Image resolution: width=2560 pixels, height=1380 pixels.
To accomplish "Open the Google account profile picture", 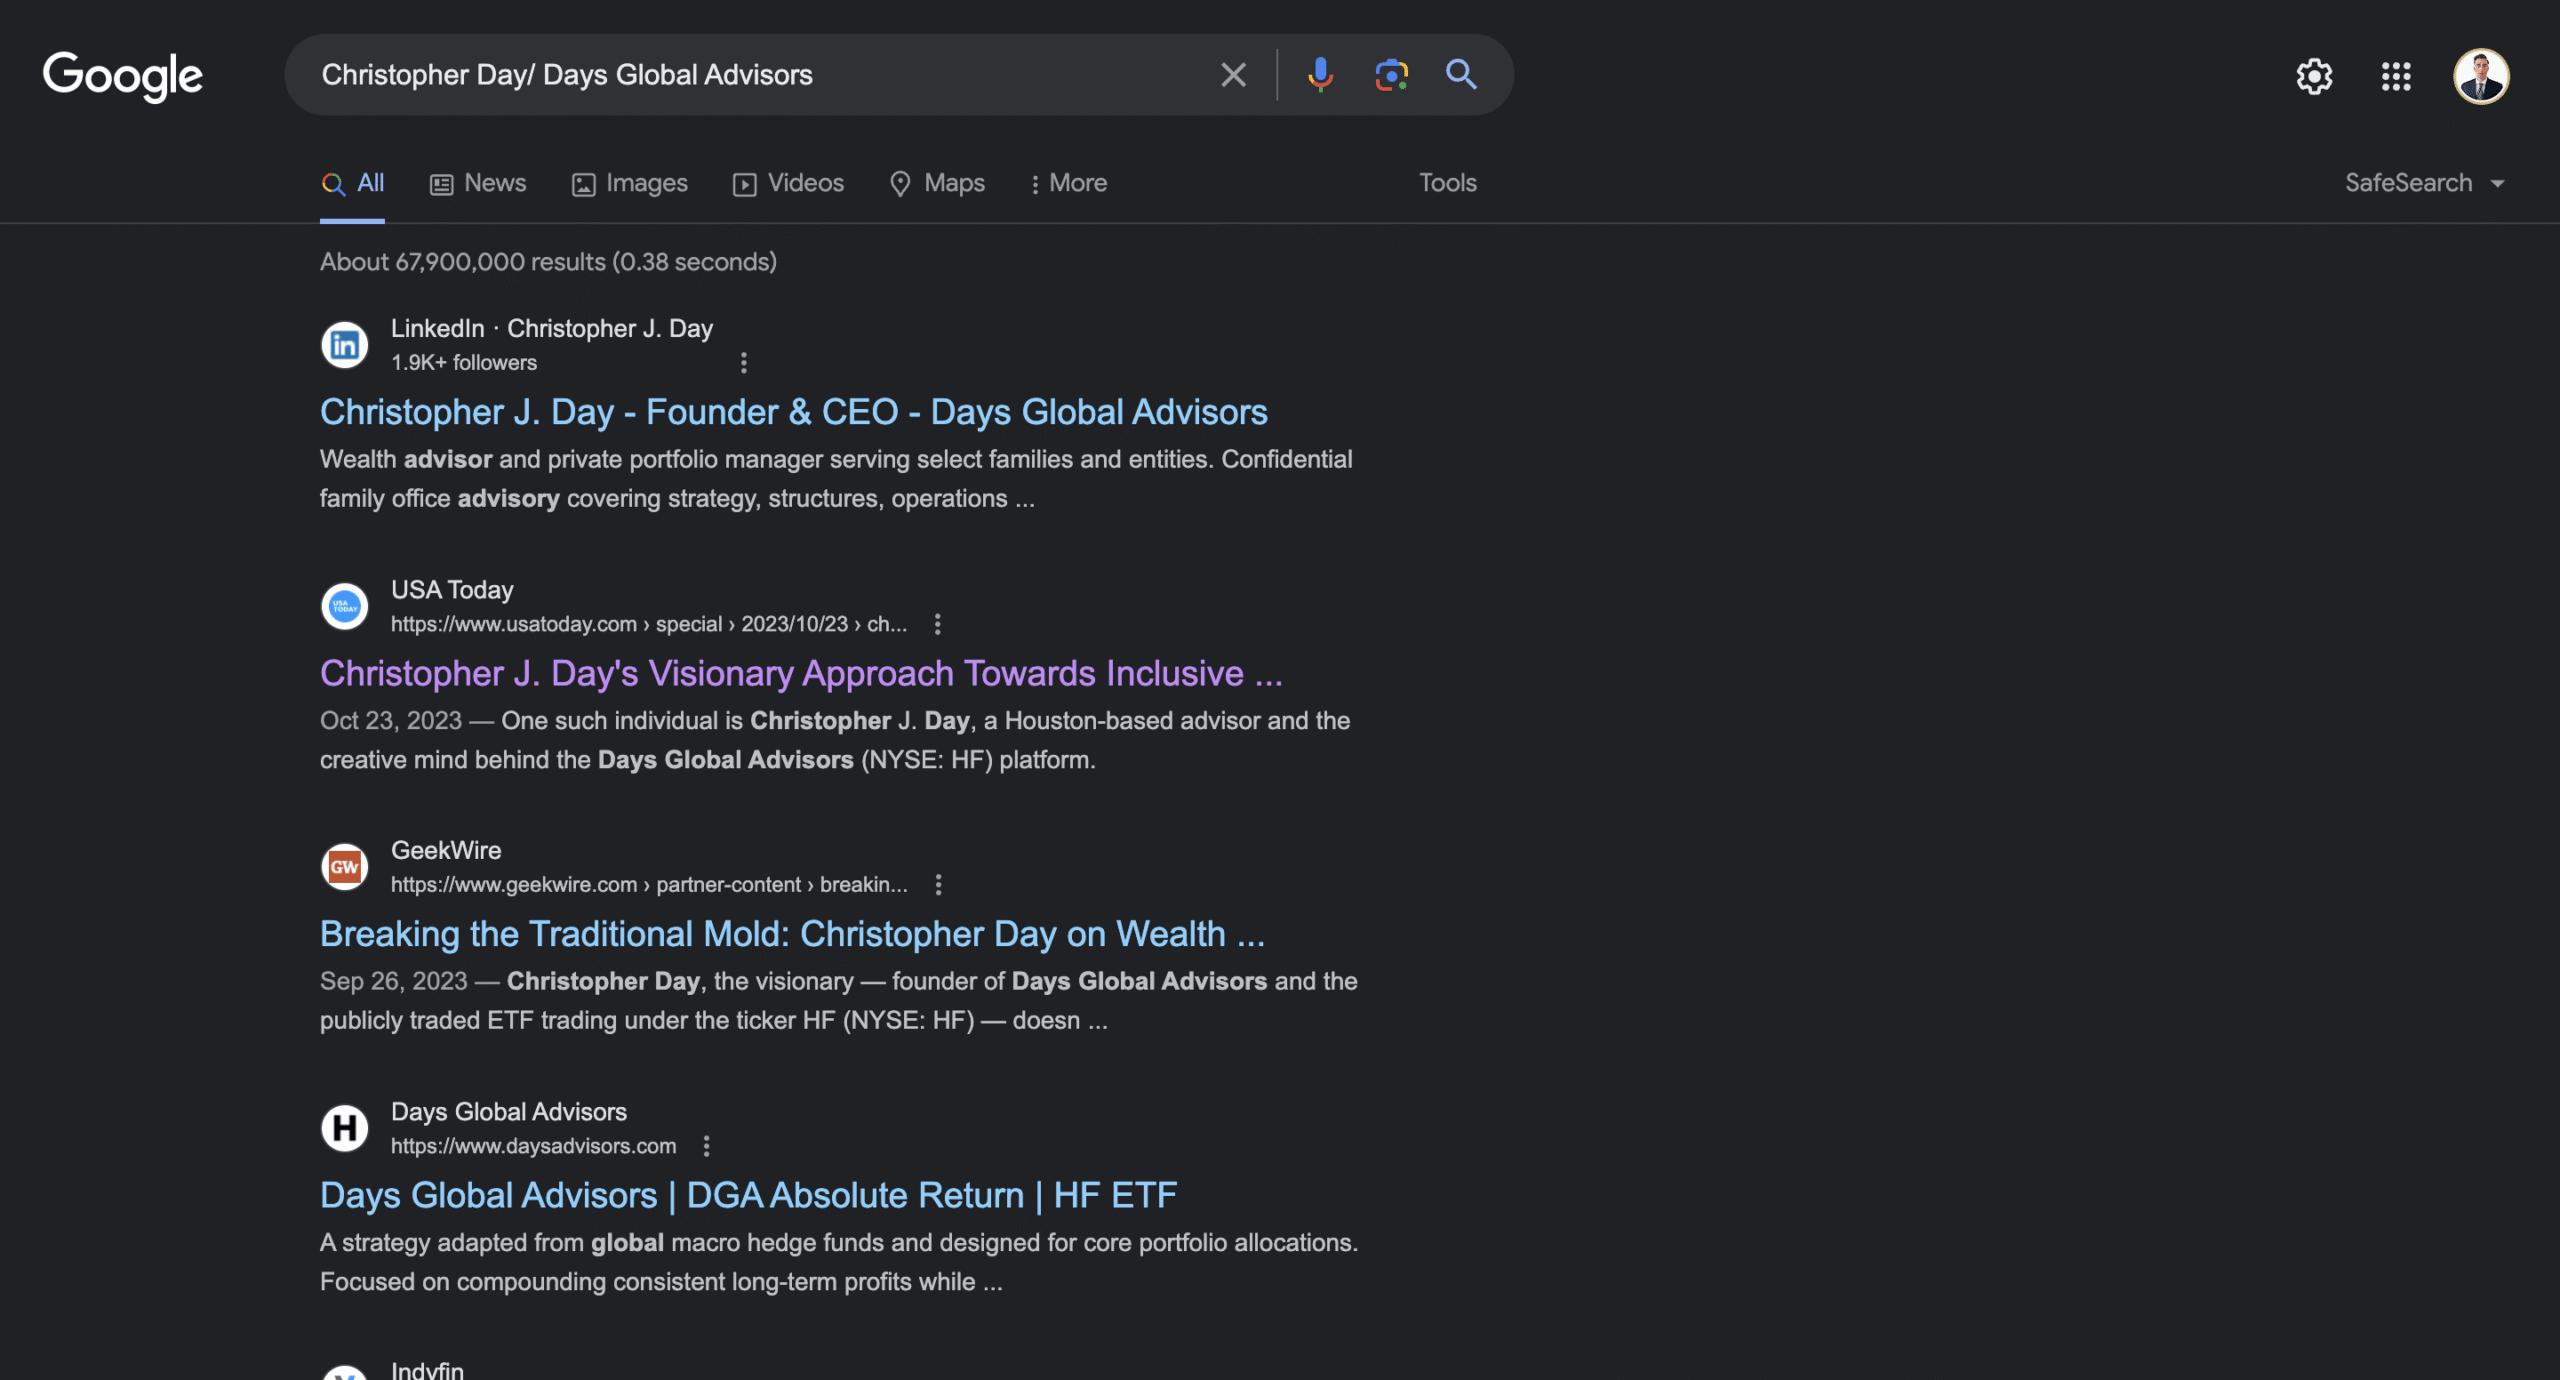I will tap(2481, 76).
